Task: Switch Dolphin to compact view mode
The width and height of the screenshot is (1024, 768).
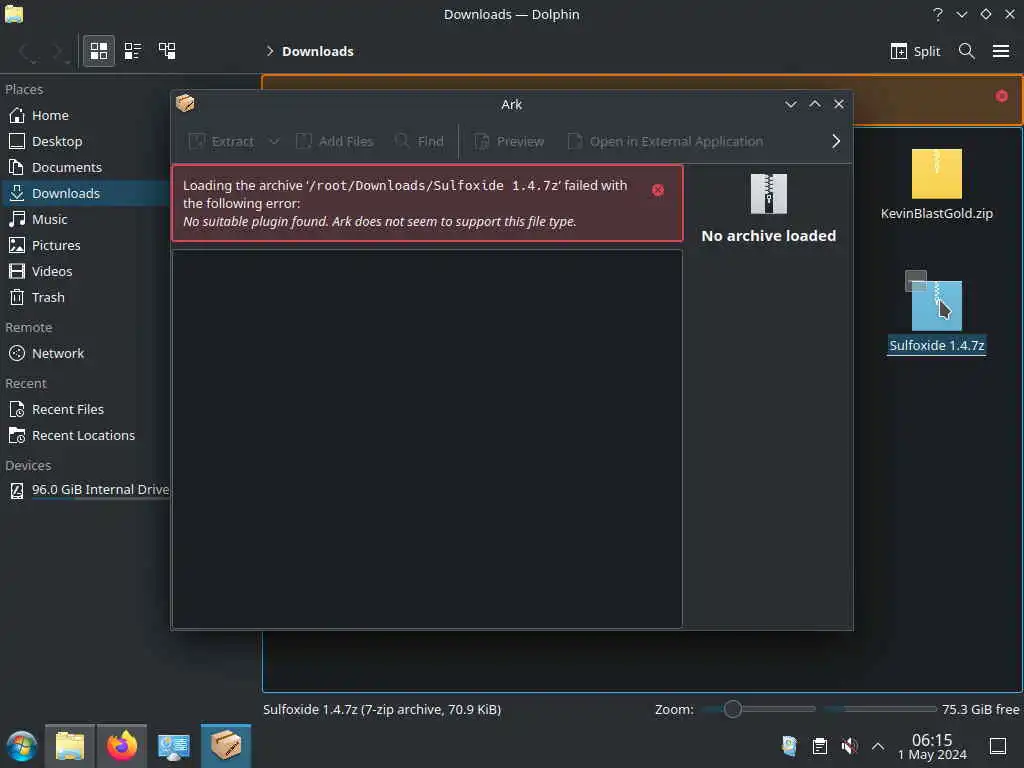Action: (x=133, y=51)
